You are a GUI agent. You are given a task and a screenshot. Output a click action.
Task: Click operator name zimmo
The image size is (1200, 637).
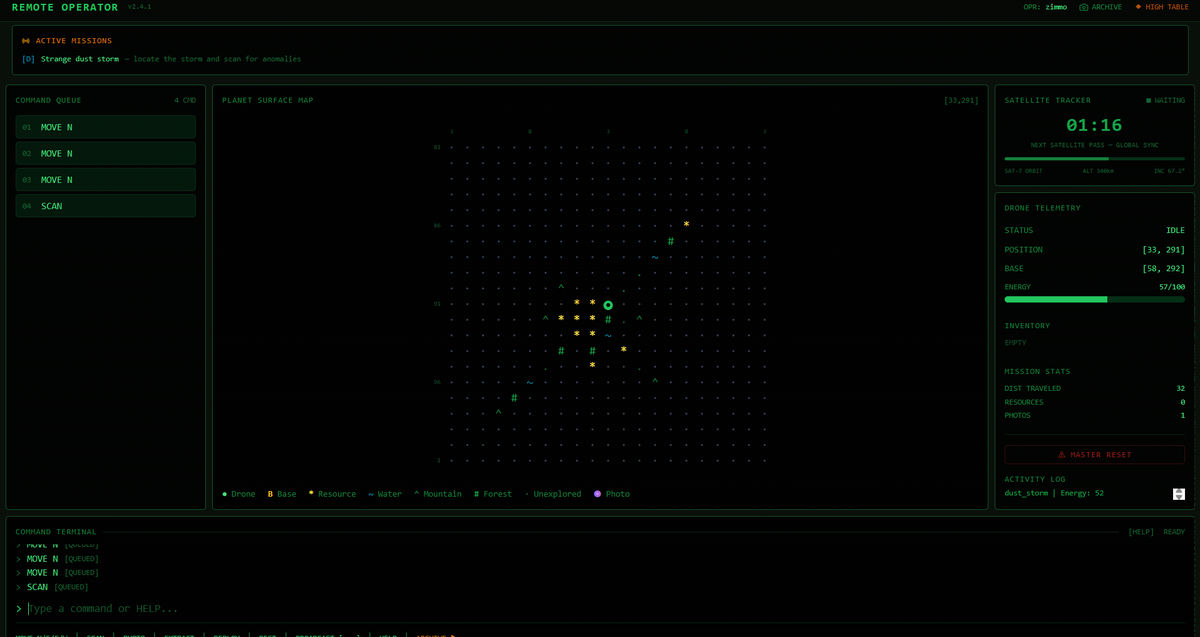1056,7
